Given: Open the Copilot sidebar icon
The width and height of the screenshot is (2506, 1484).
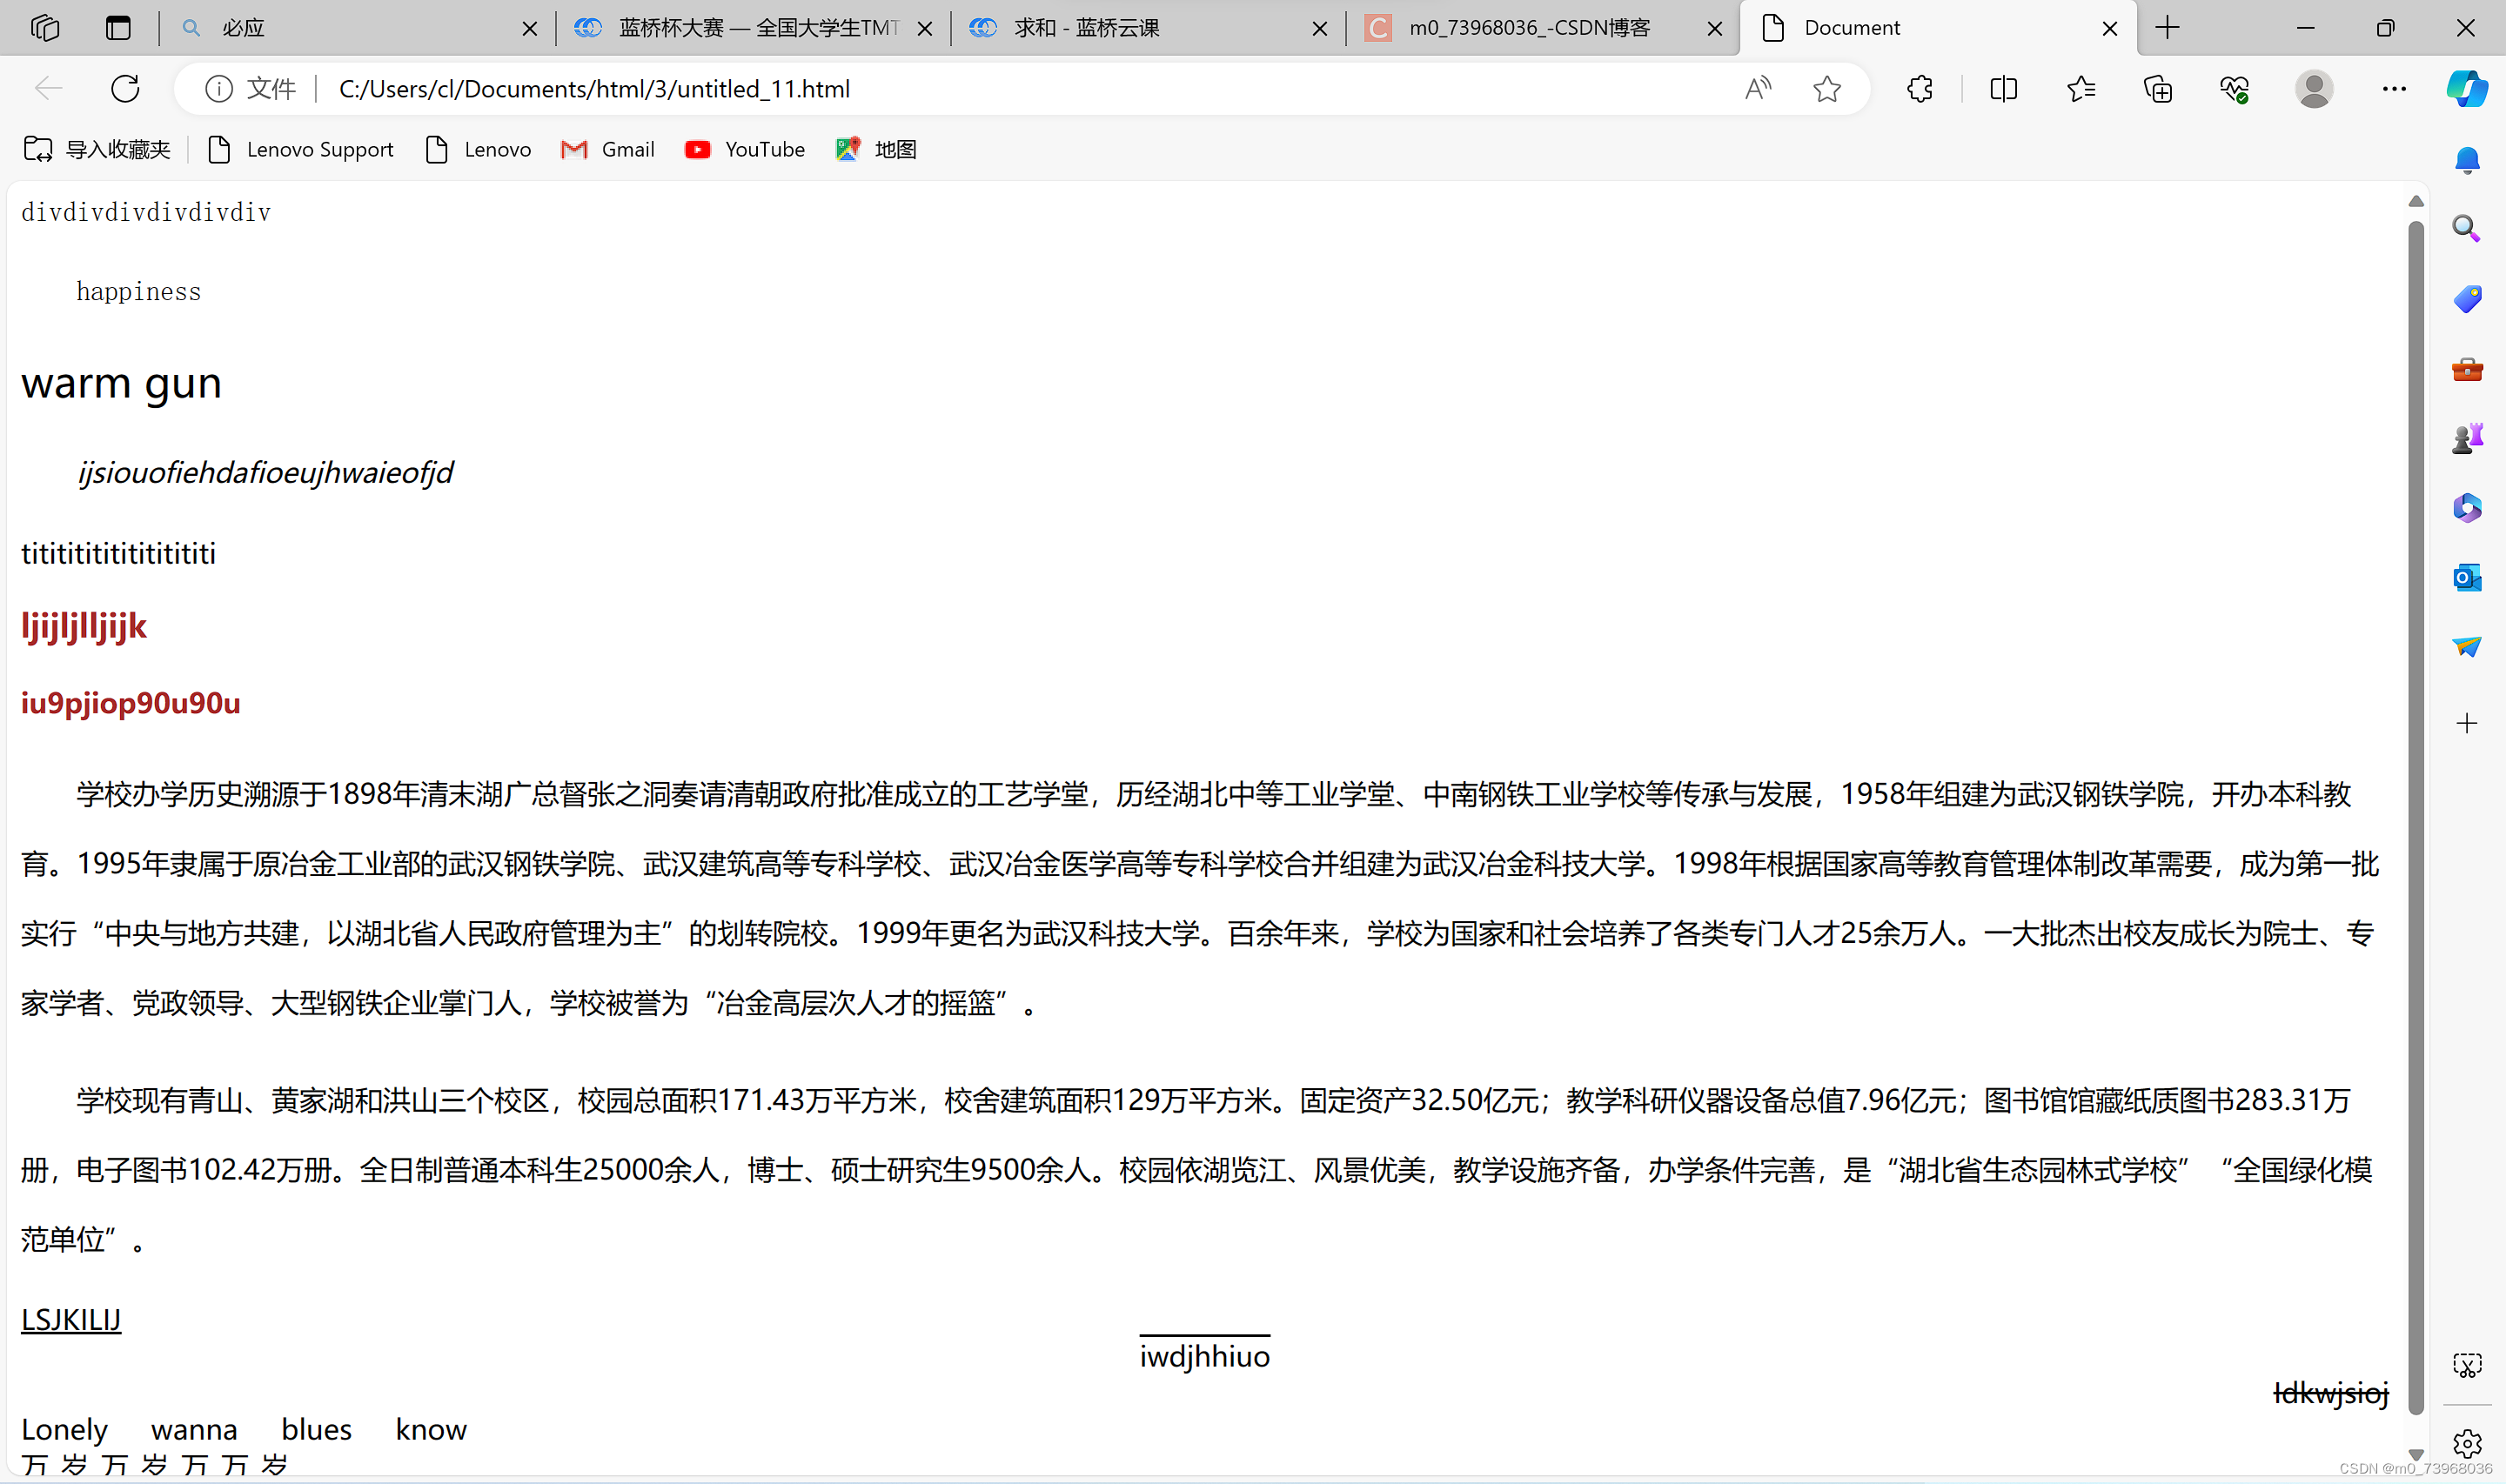Looking at the screenshot, I should (2466, 89).
